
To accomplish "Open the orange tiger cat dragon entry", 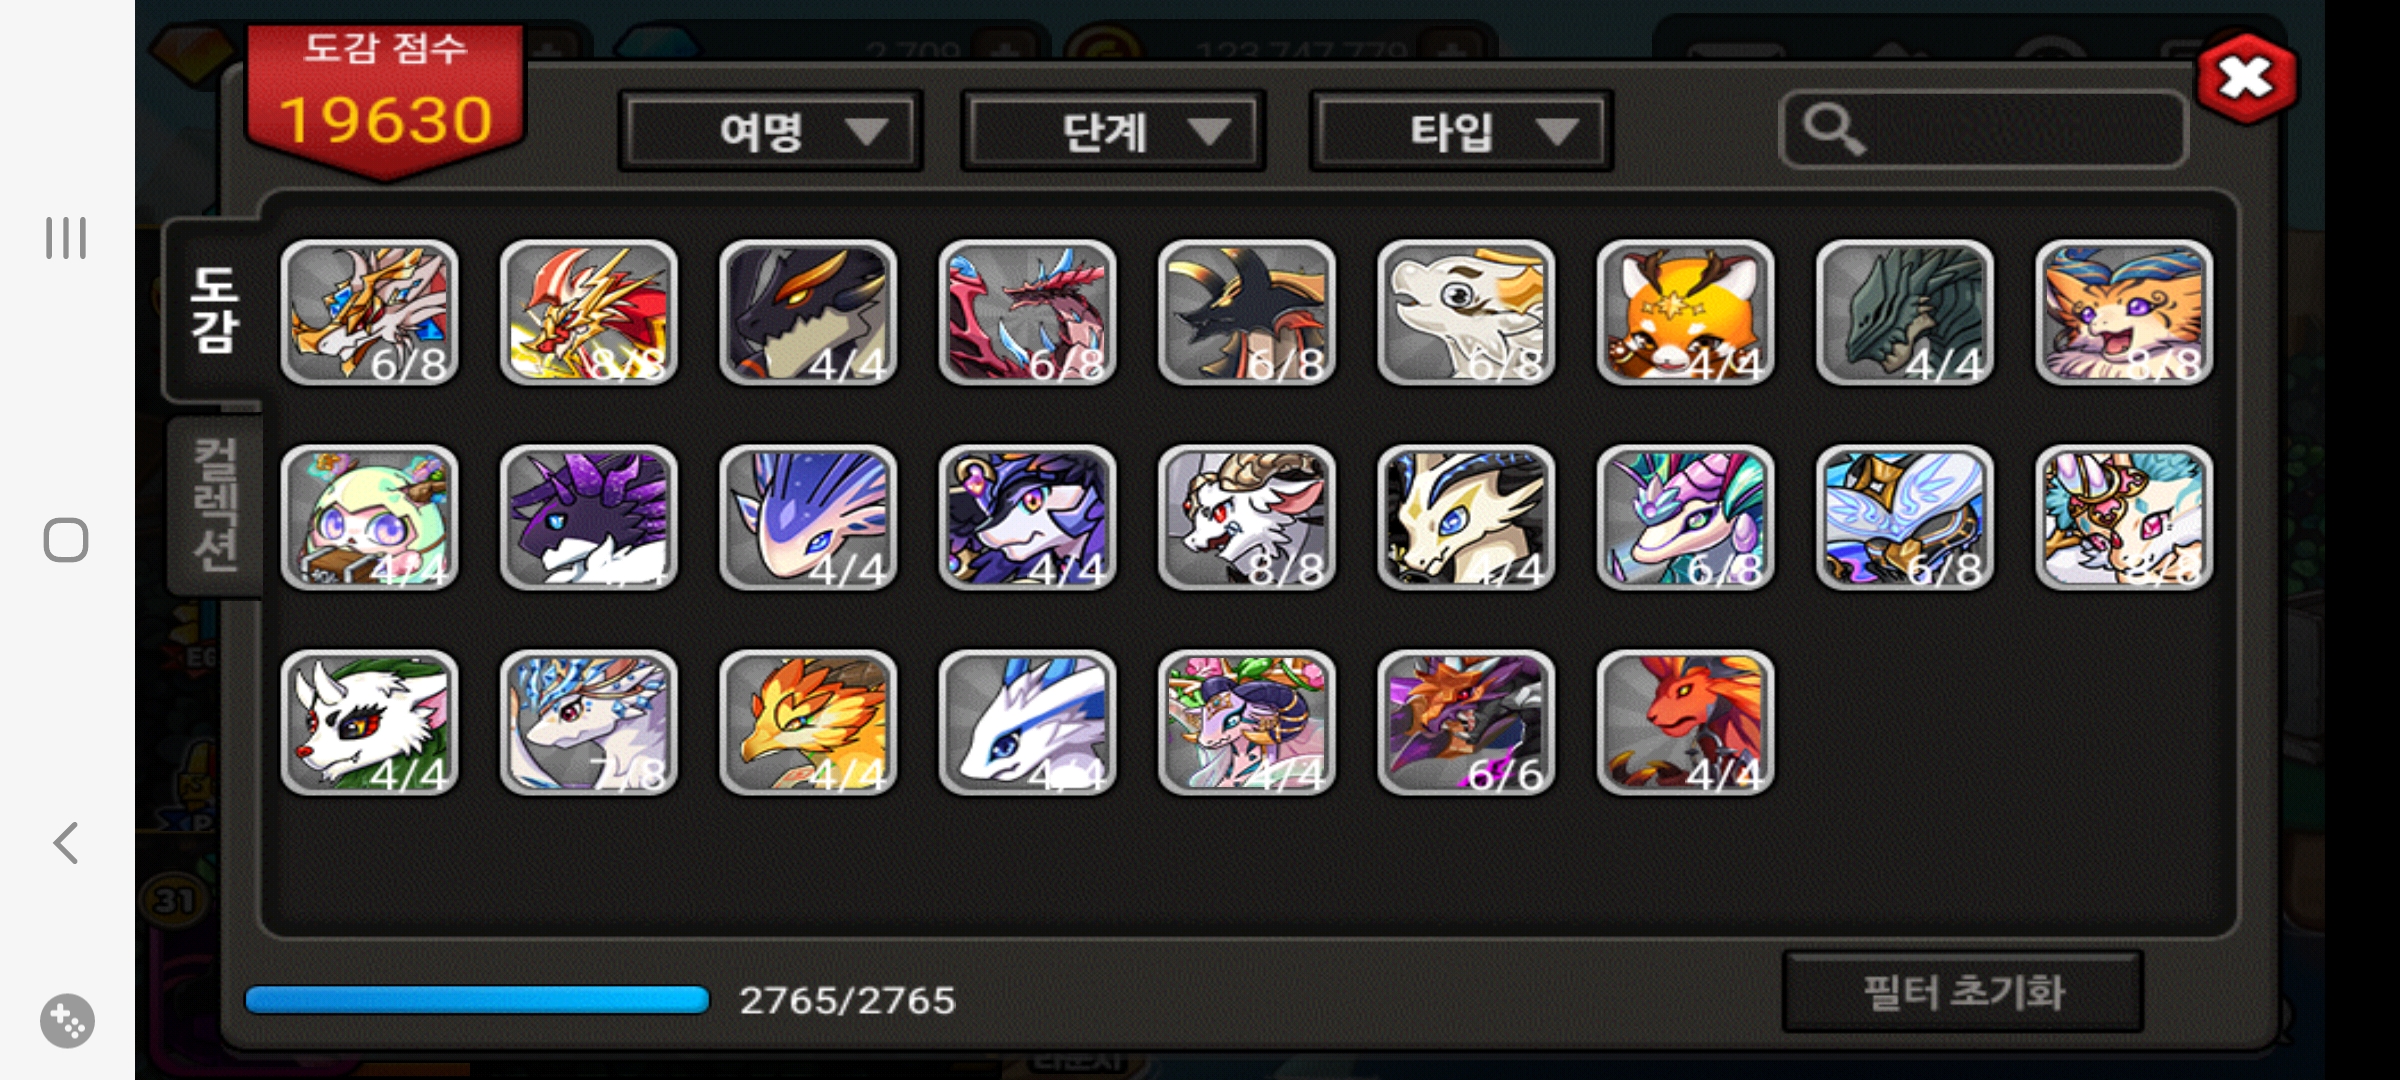I will pyautogui.click(x=2124, y=312).
